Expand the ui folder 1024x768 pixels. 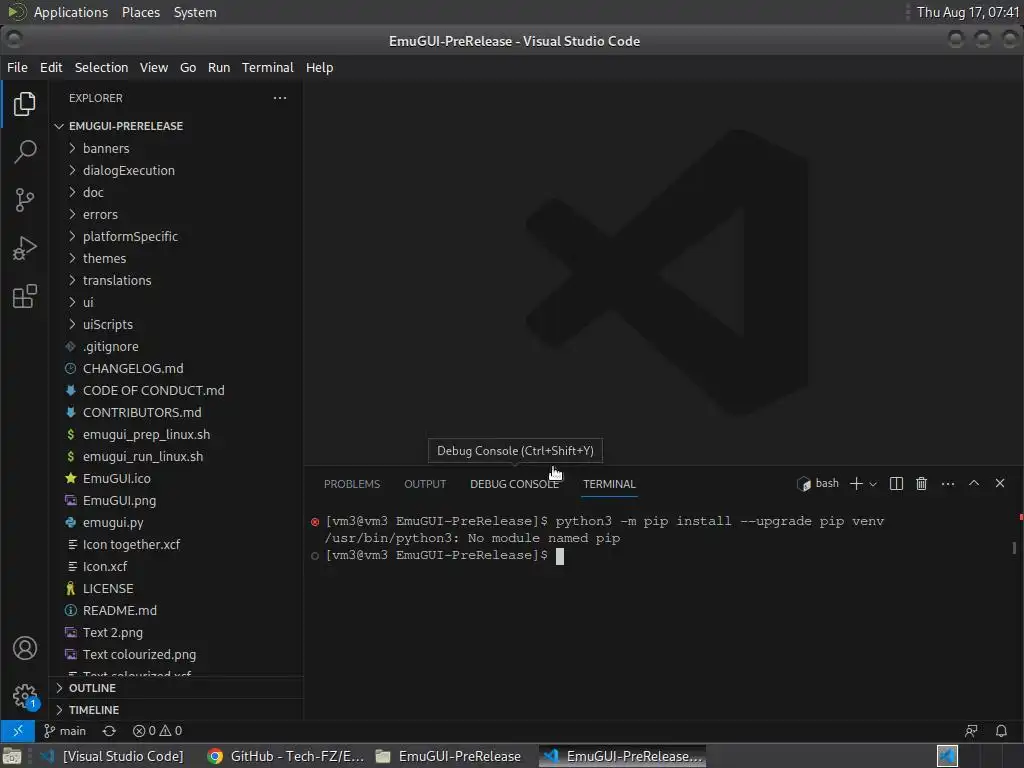(176, 302)
